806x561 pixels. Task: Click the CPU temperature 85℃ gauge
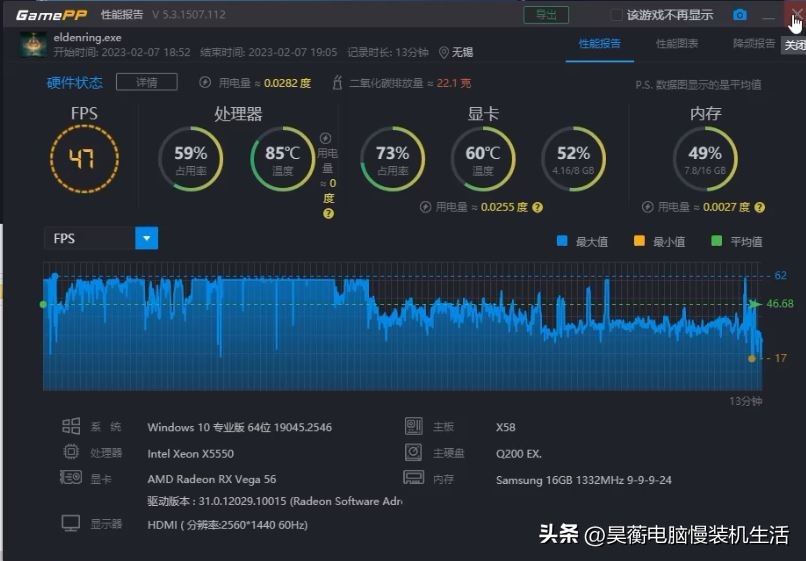282,159
